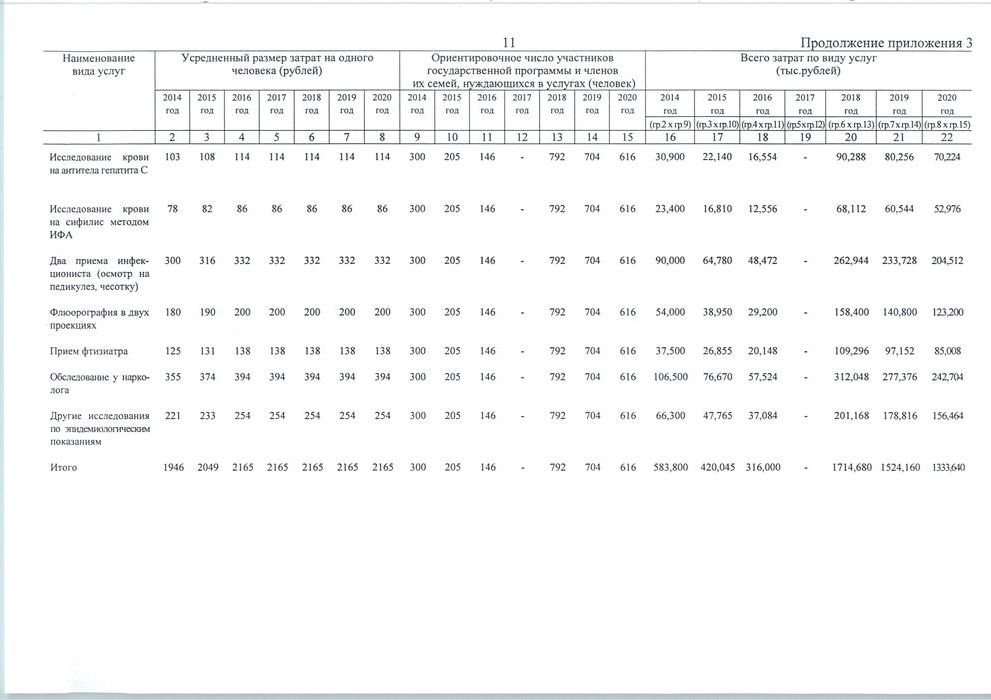Click the value 68,112
This screenshot has width=991, height=700.
[x=851, y=208]
